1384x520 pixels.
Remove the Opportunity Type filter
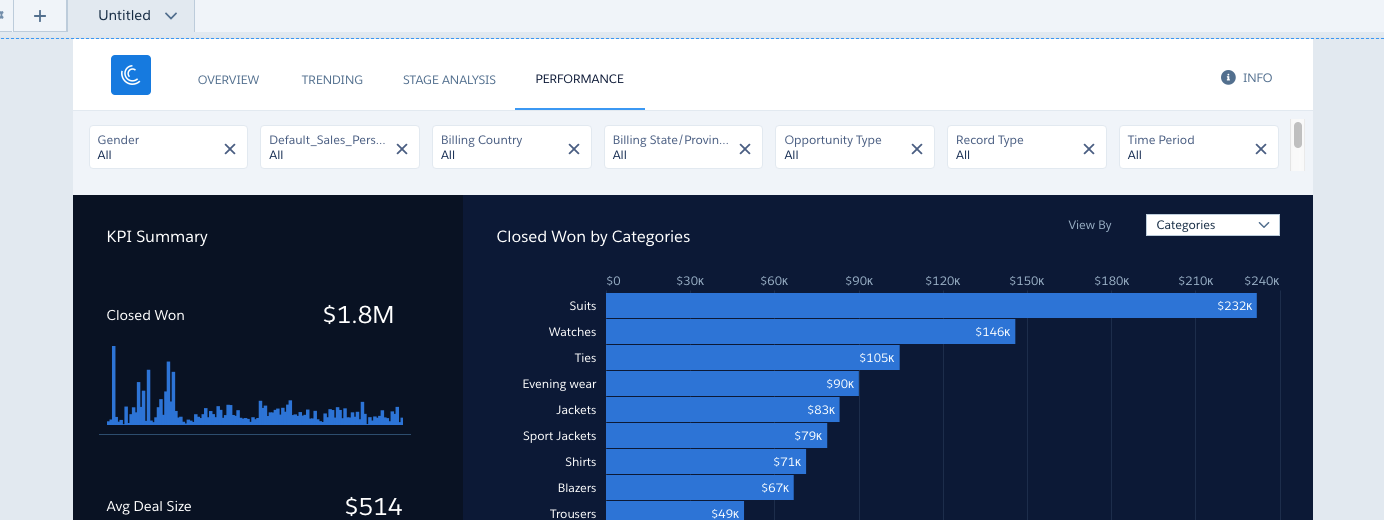pyautogui.click(x=917, y=148)
